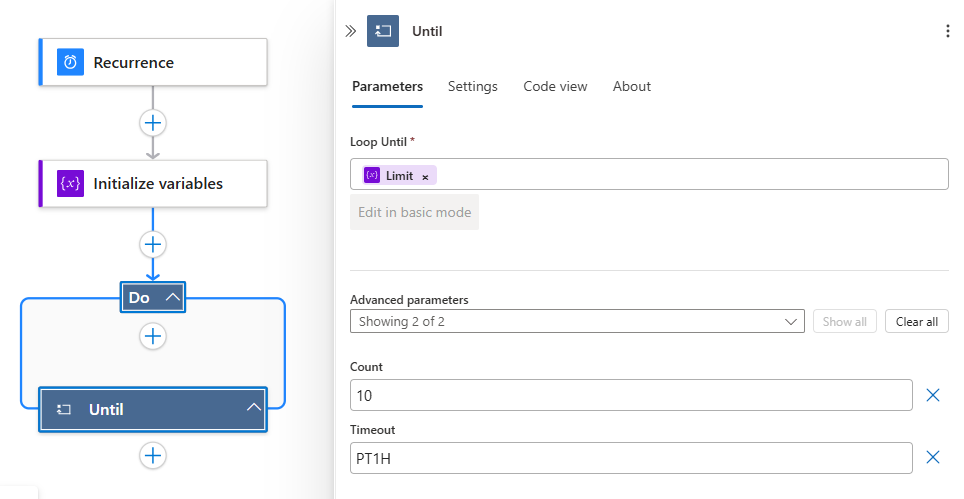
Task: Click the Timeout input field
Action: (x=630, y=457)
